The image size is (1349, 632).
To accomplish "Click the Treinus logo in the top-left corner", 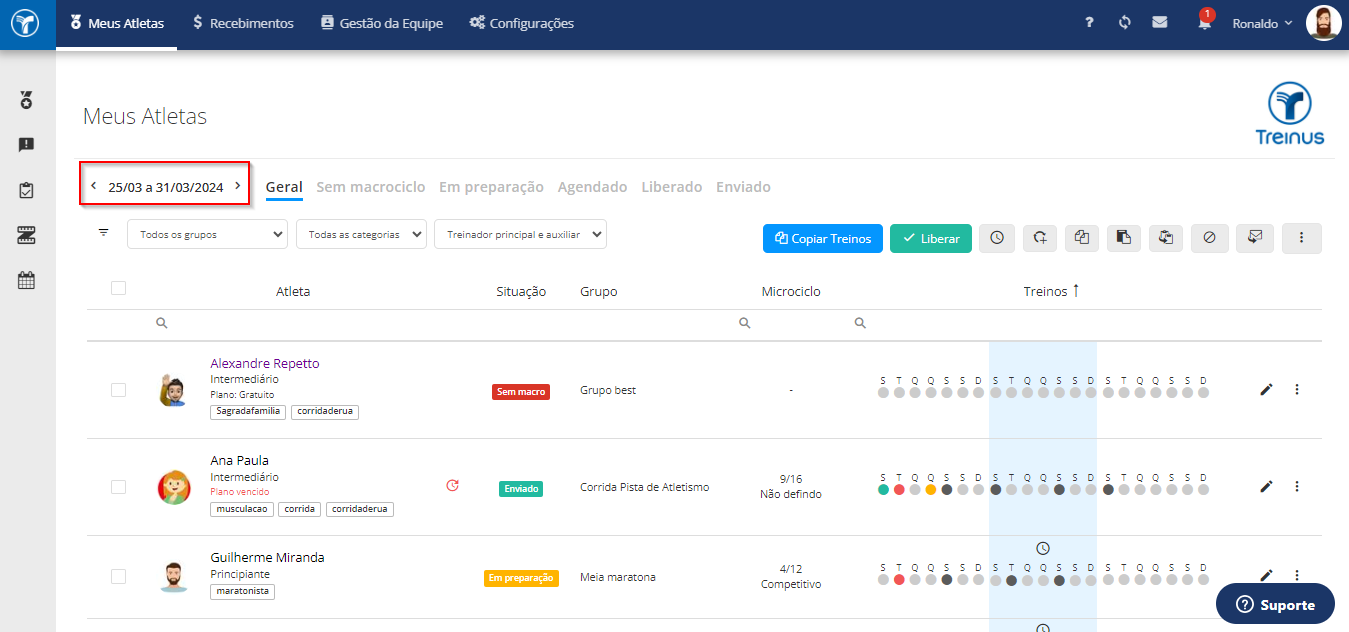I will (27, 23).
